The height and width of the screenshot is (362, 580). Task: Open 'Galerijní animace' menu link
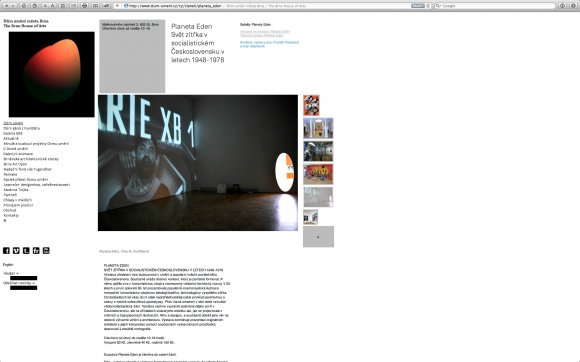tap(18, 154)
